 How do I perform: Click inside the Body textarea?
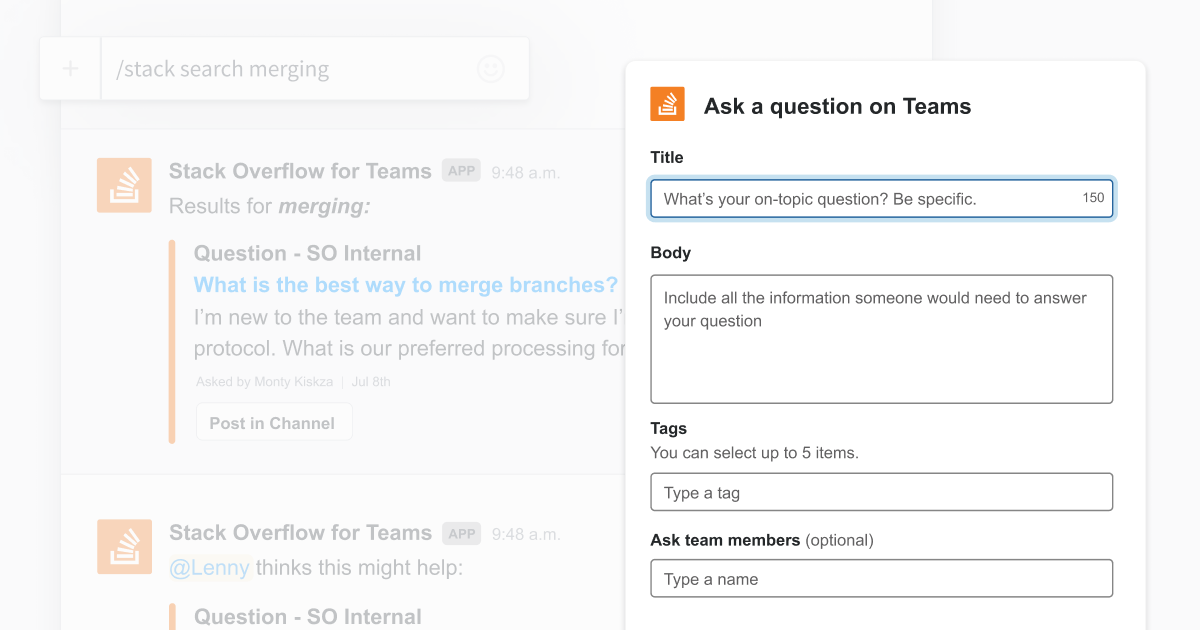pos(880,338)
